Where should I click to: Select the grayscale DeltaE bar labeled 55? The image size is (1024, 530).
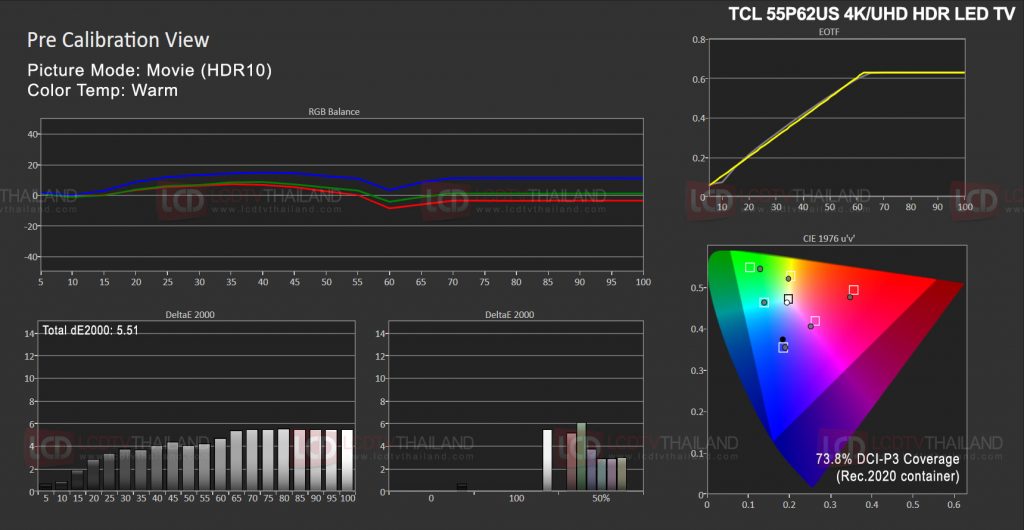(204, 467)
